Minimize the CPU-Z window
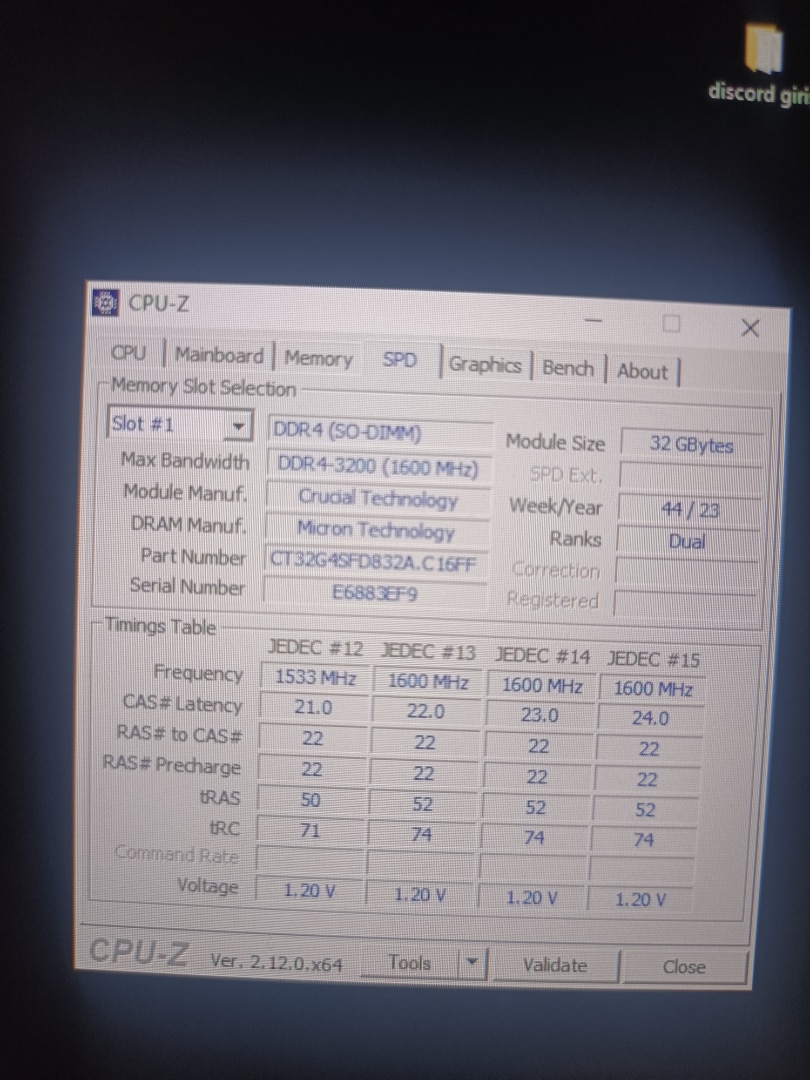 point(594,321)
